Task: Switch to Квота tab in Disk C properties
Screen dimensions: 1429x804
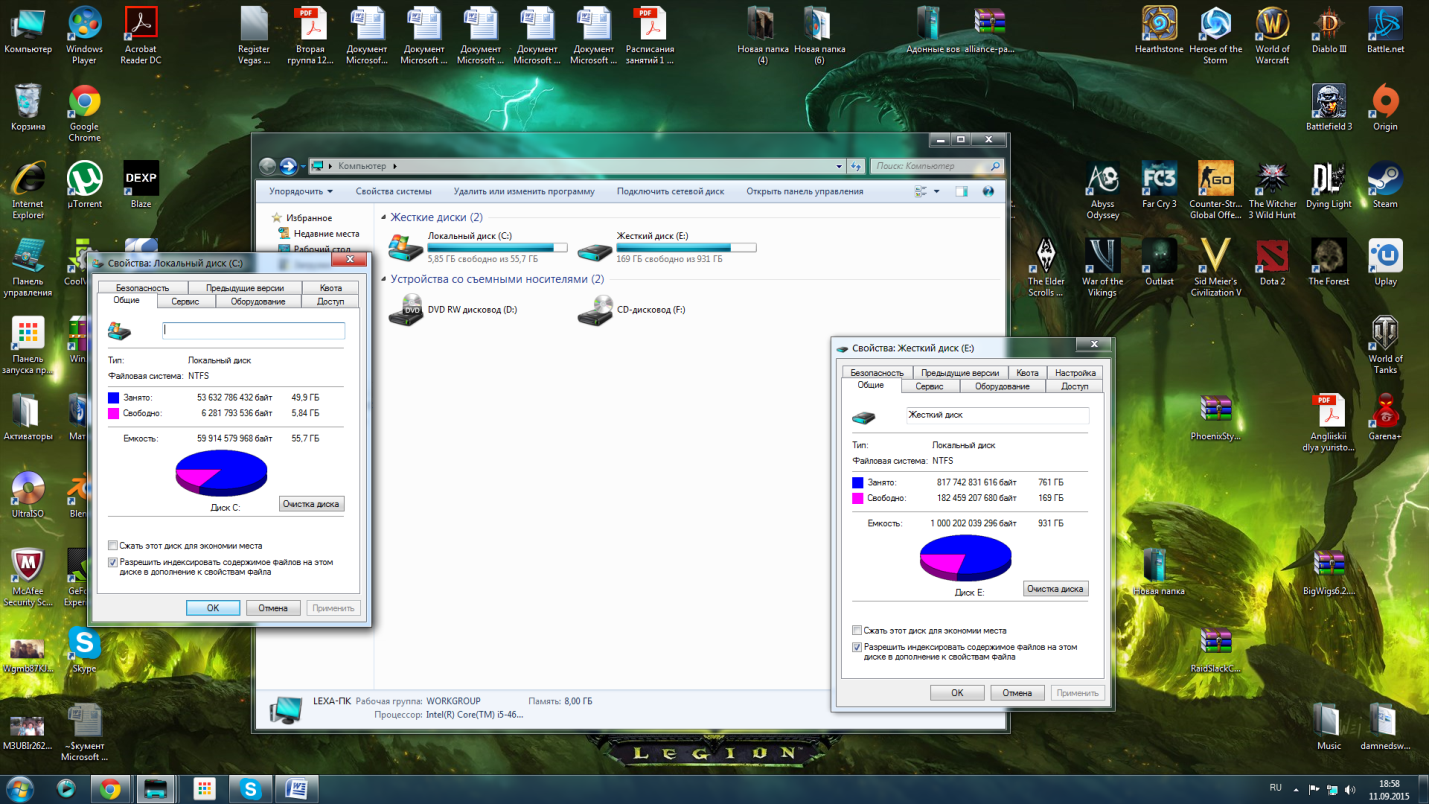Action: coord(331,288)
